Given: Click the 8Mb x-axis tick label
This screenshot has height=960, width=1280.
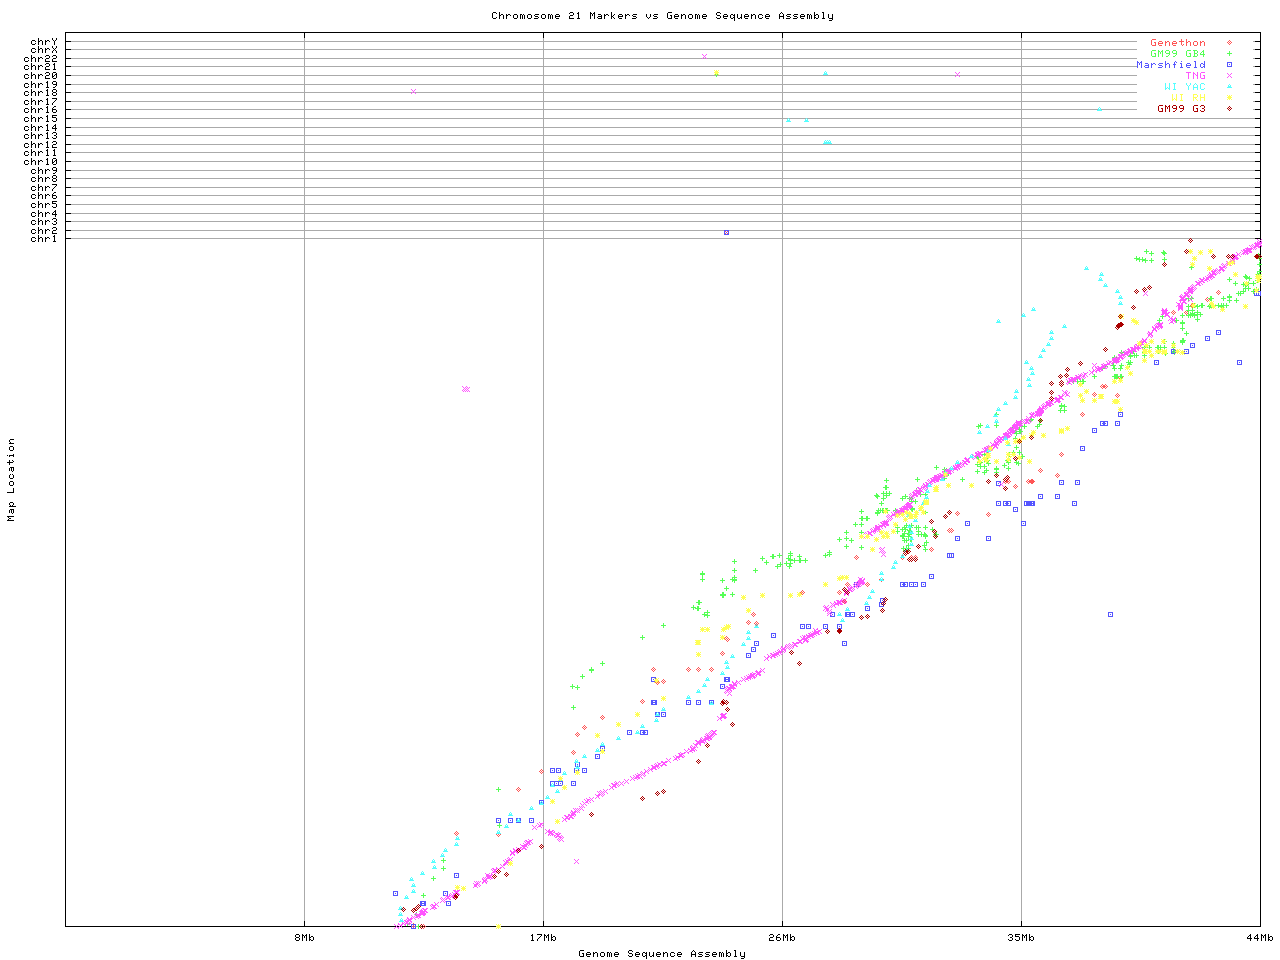Looking at the screenshot, I should (x=304, y=938).
